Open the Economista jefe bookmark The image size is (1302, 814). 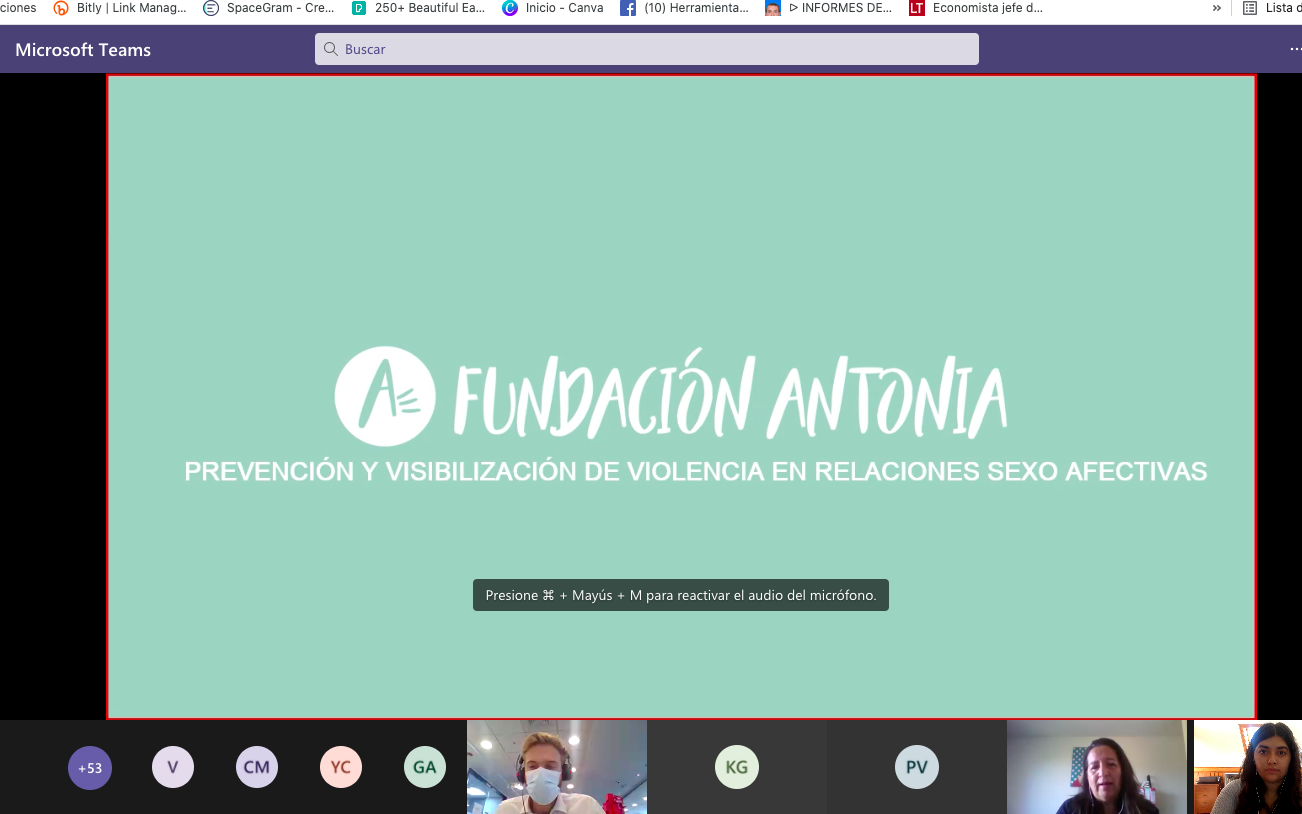pyautogui.click(x=977, y=8)
